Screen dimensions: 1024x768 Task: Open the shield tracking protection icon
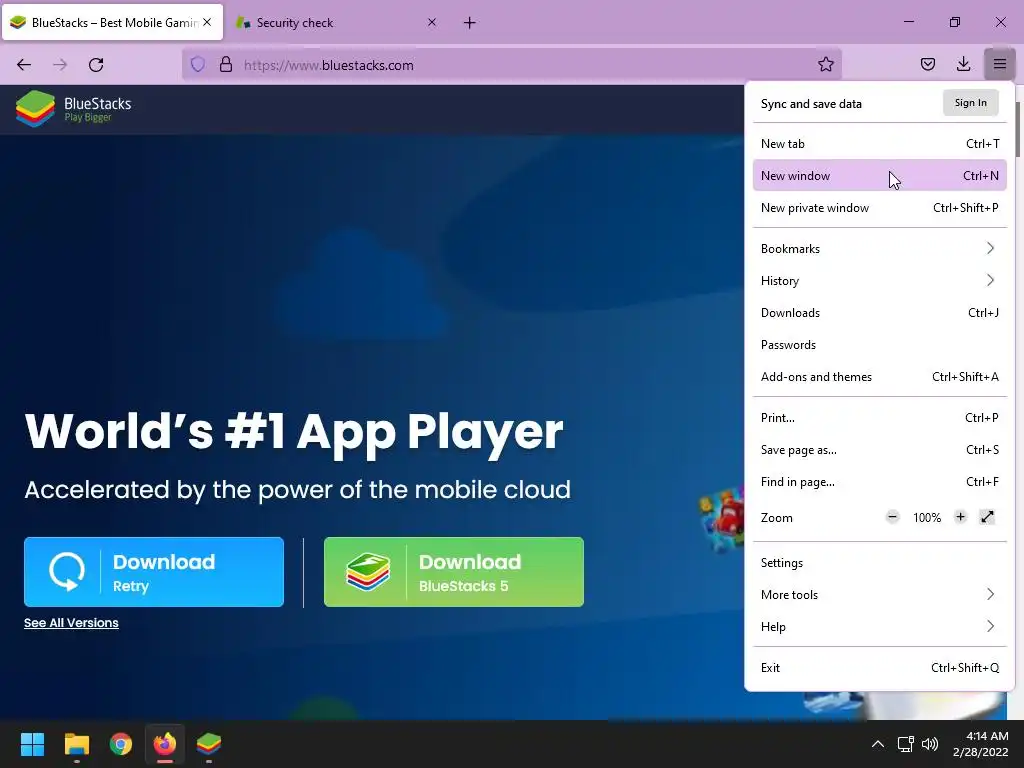pos(198,65)
